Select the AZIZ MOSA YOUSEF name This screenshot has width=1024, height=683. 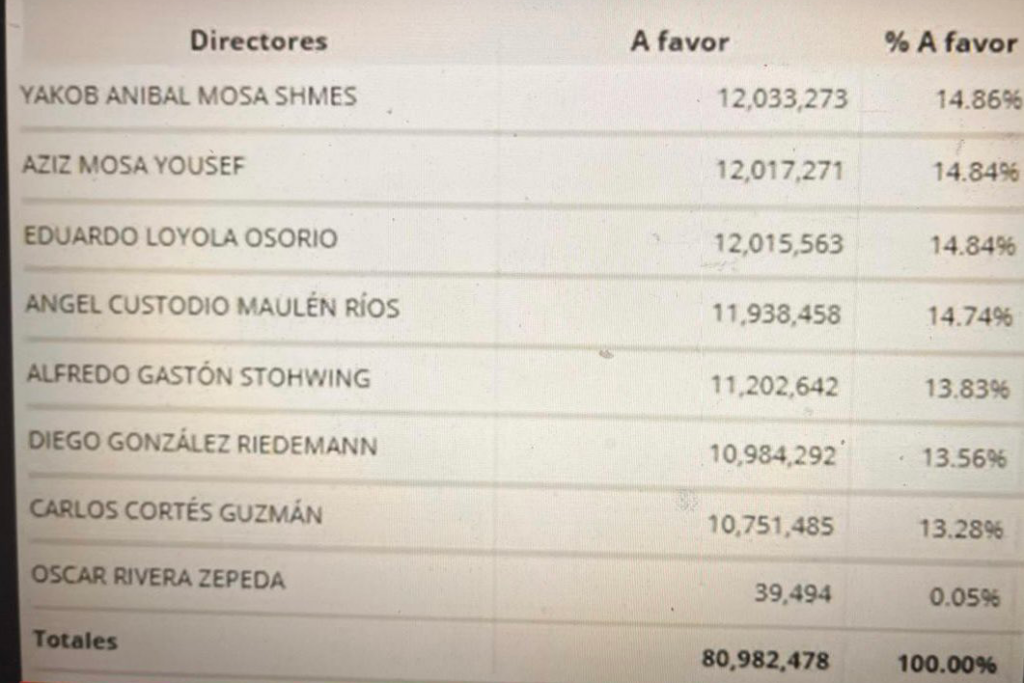click(133, 165)
